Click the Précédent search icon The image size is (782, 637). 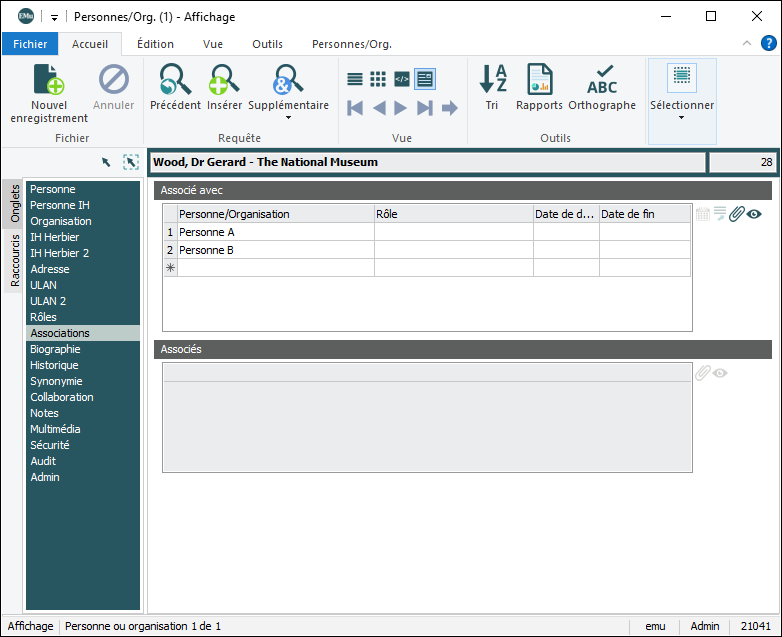pyautogui.click(x=175, y=80)
